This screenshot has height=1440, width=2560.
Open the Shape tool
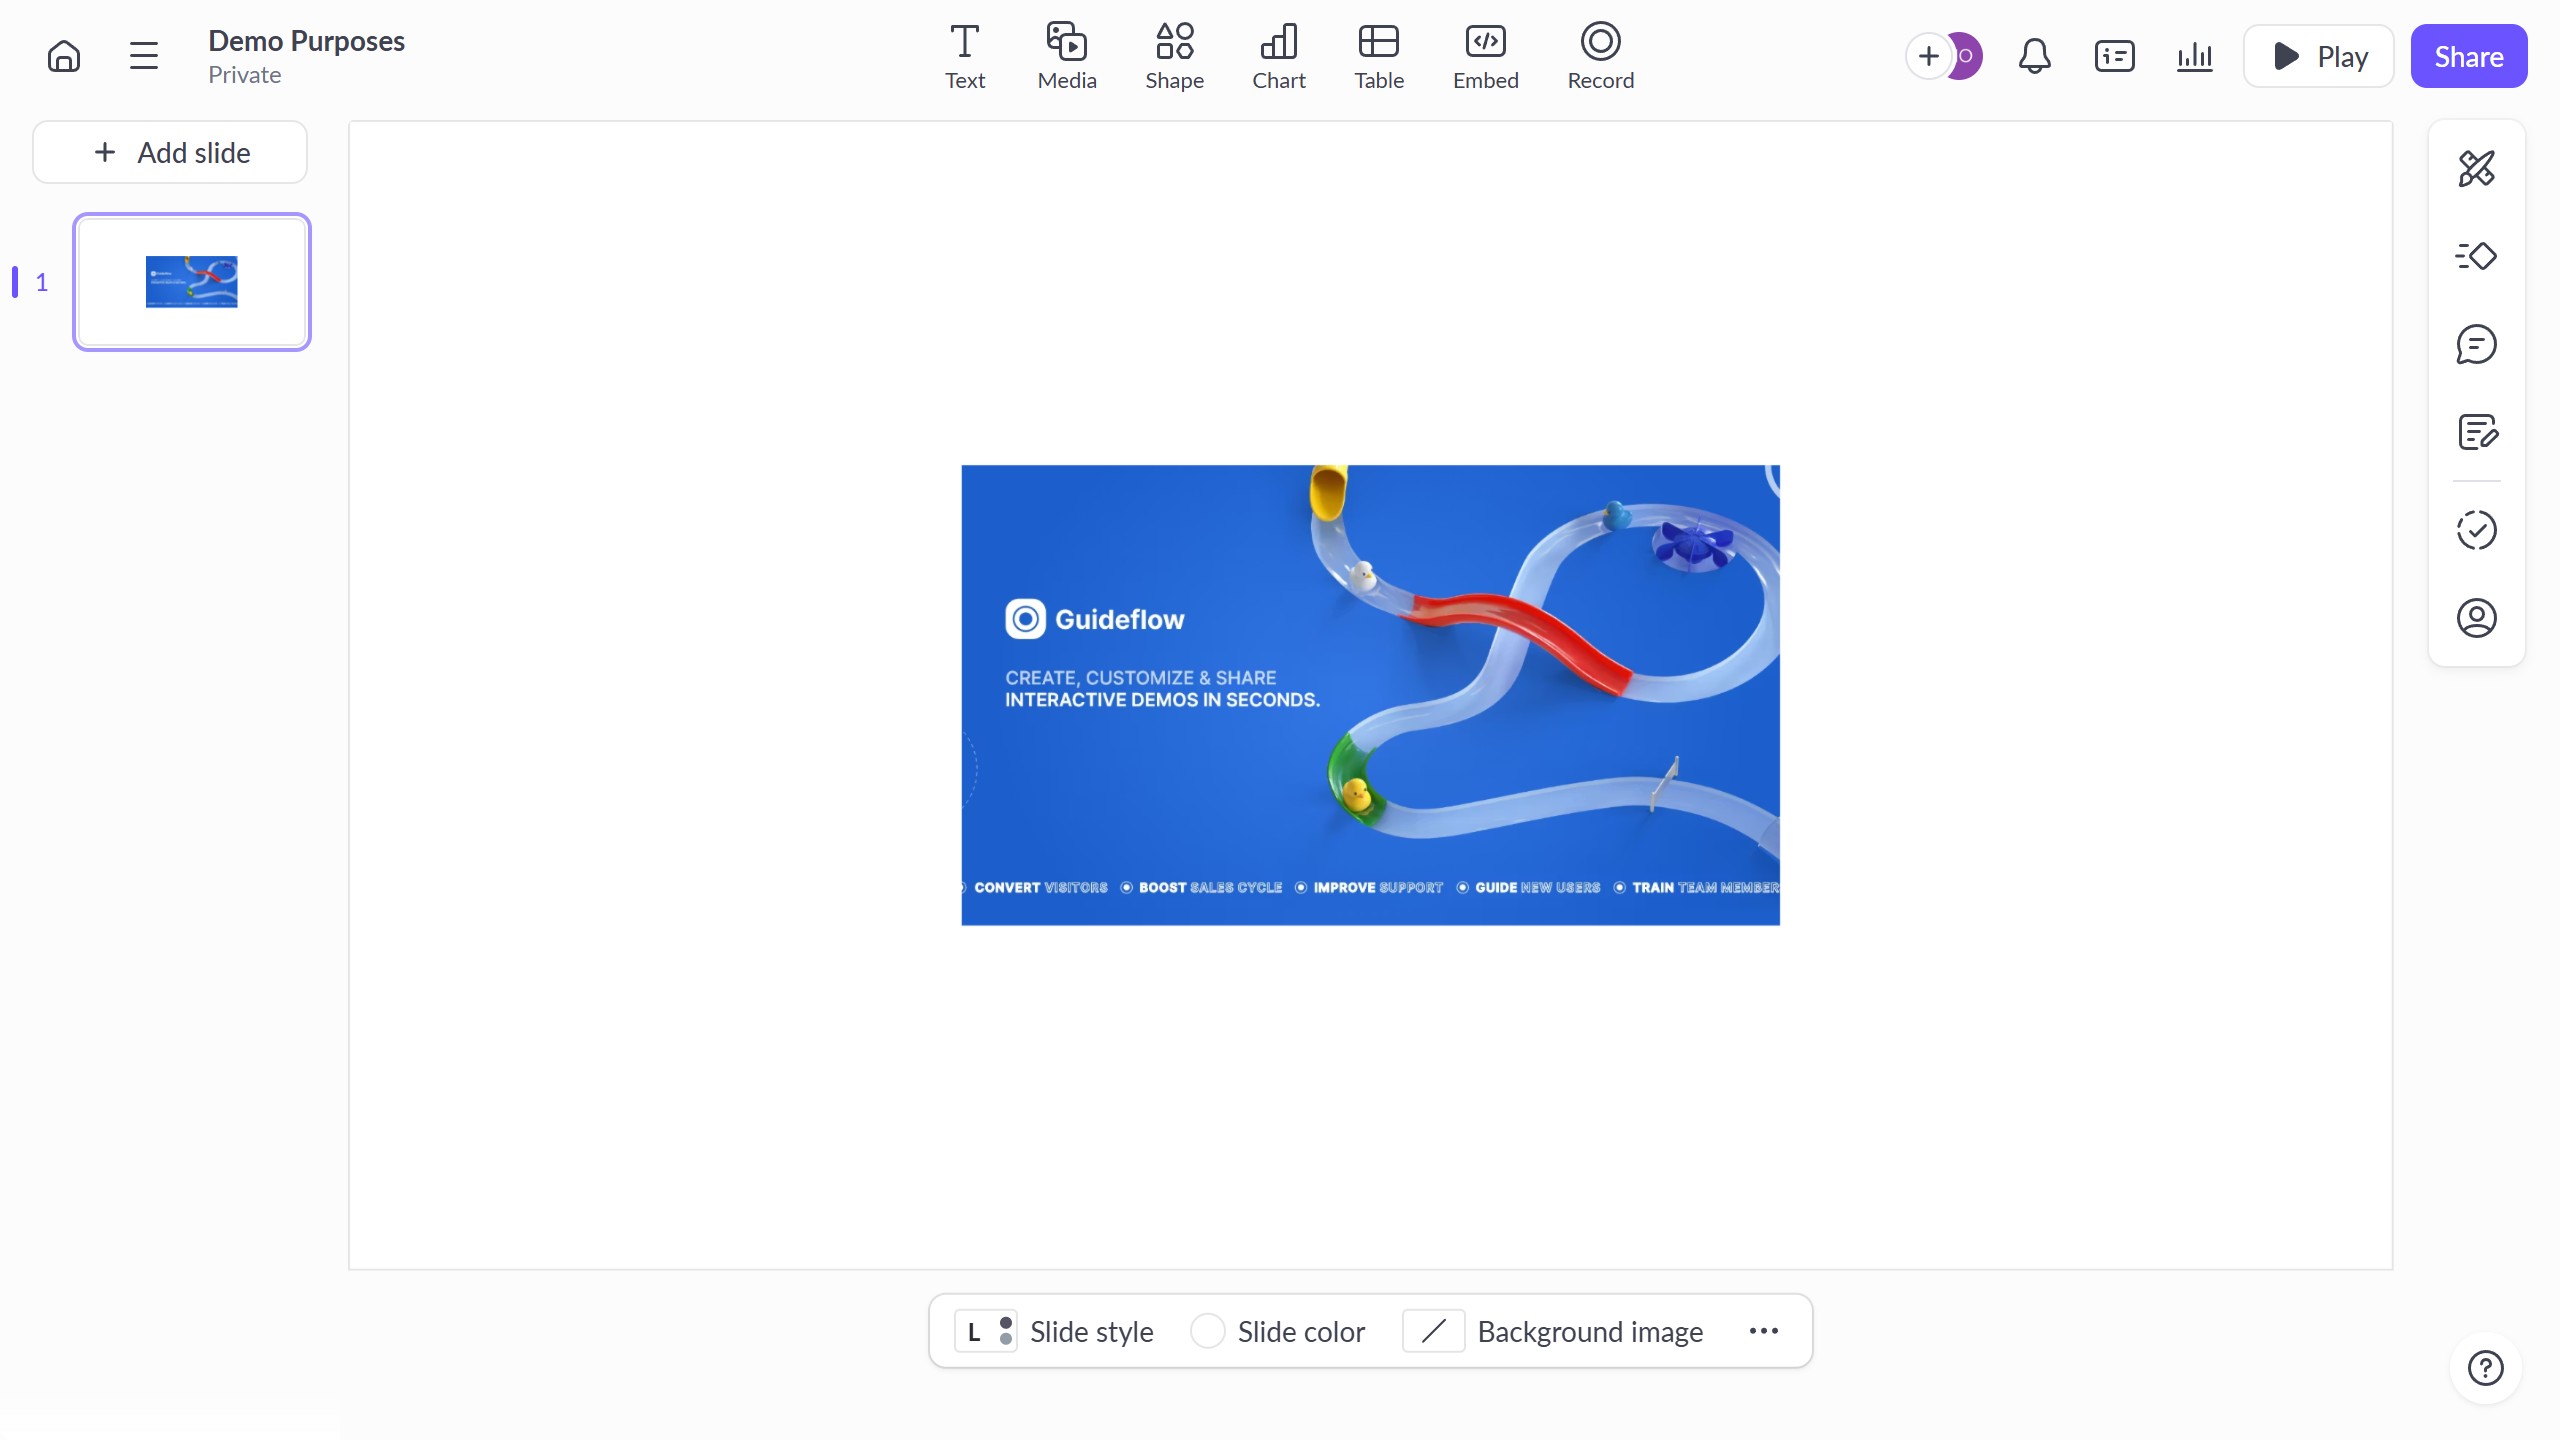1174,56
